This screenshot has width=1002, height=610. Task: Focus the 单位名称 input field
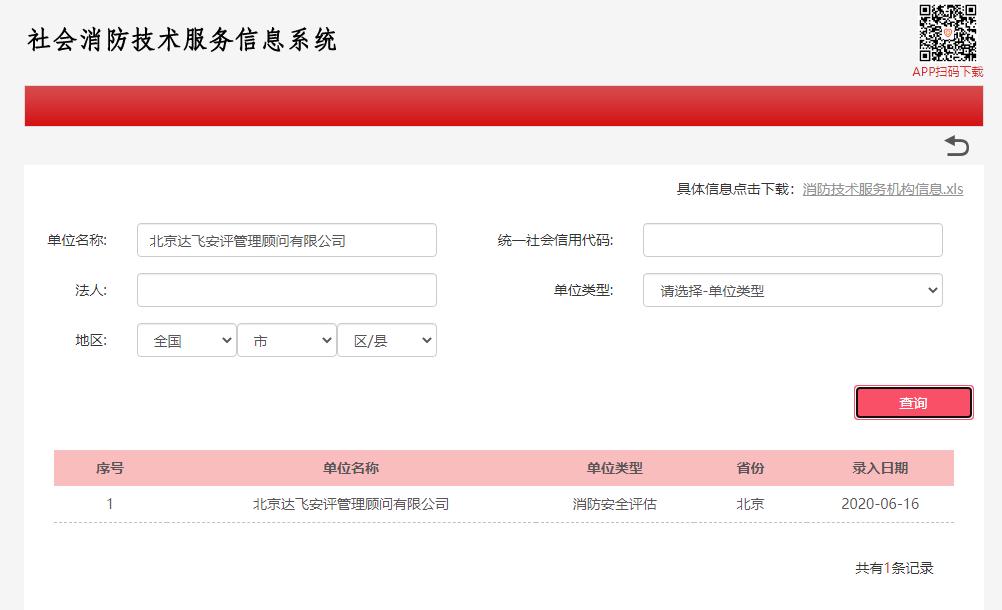point(286,240)
